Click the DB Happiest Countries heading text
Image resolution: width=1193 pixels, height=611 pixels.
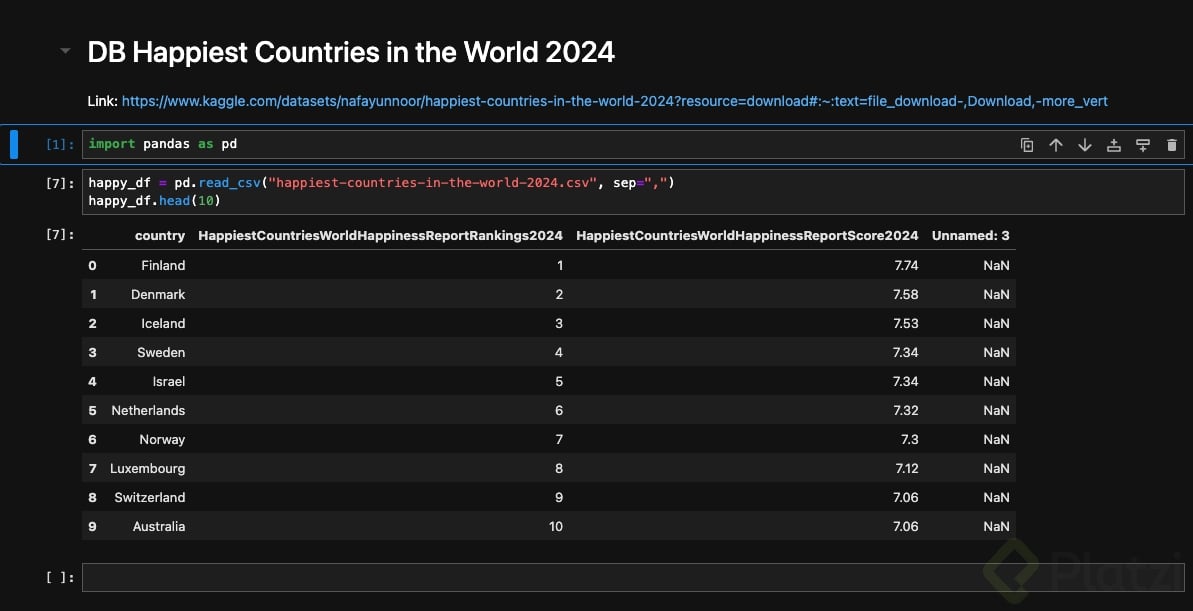coord(351,52)
